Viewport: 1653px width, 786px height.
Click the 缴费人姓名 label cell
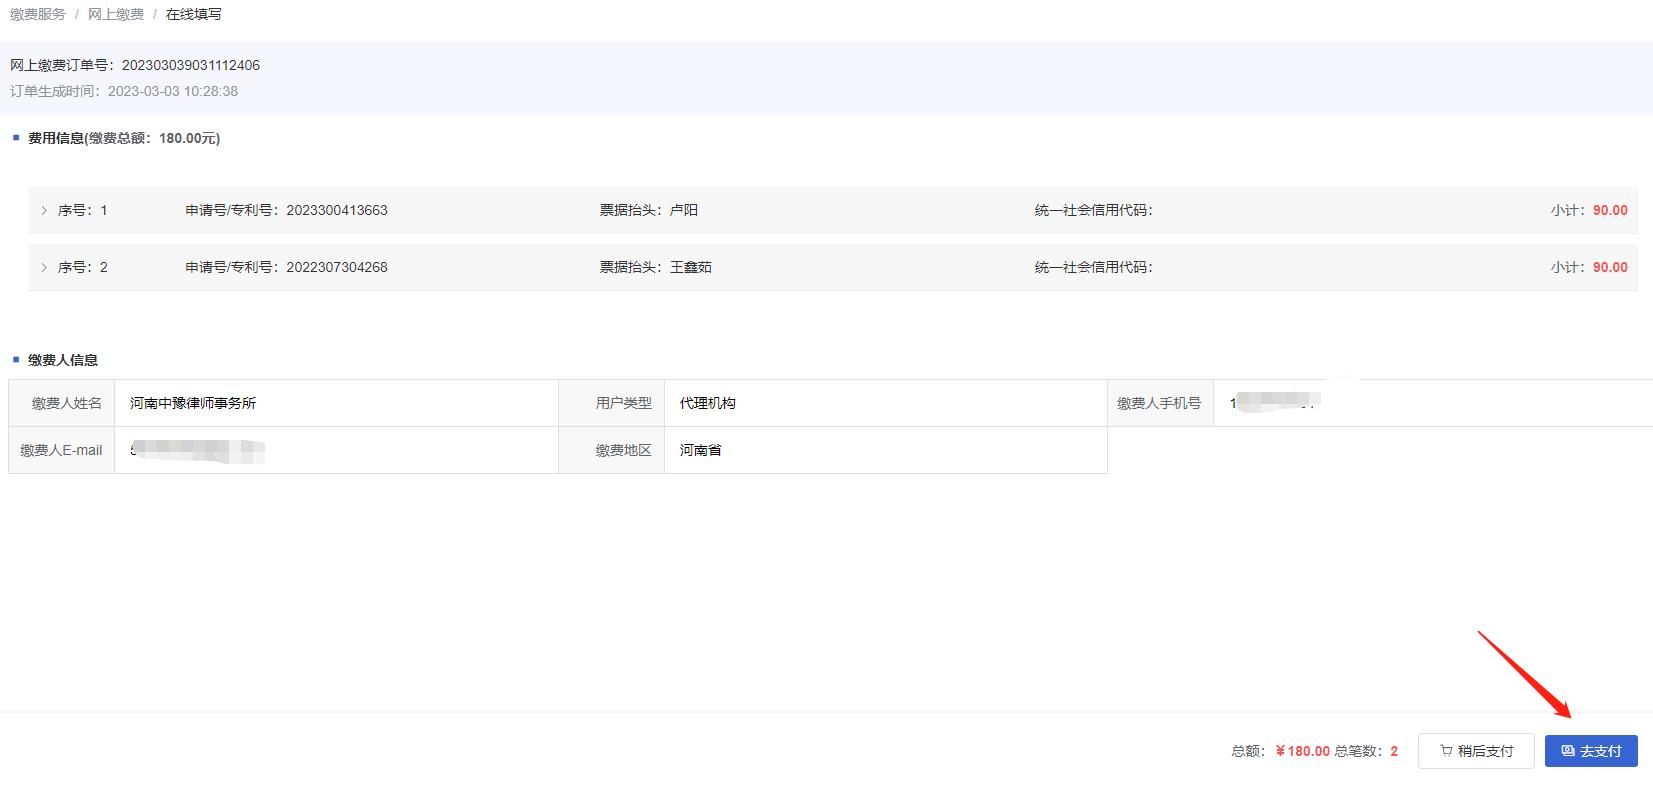tap(62, 403)
